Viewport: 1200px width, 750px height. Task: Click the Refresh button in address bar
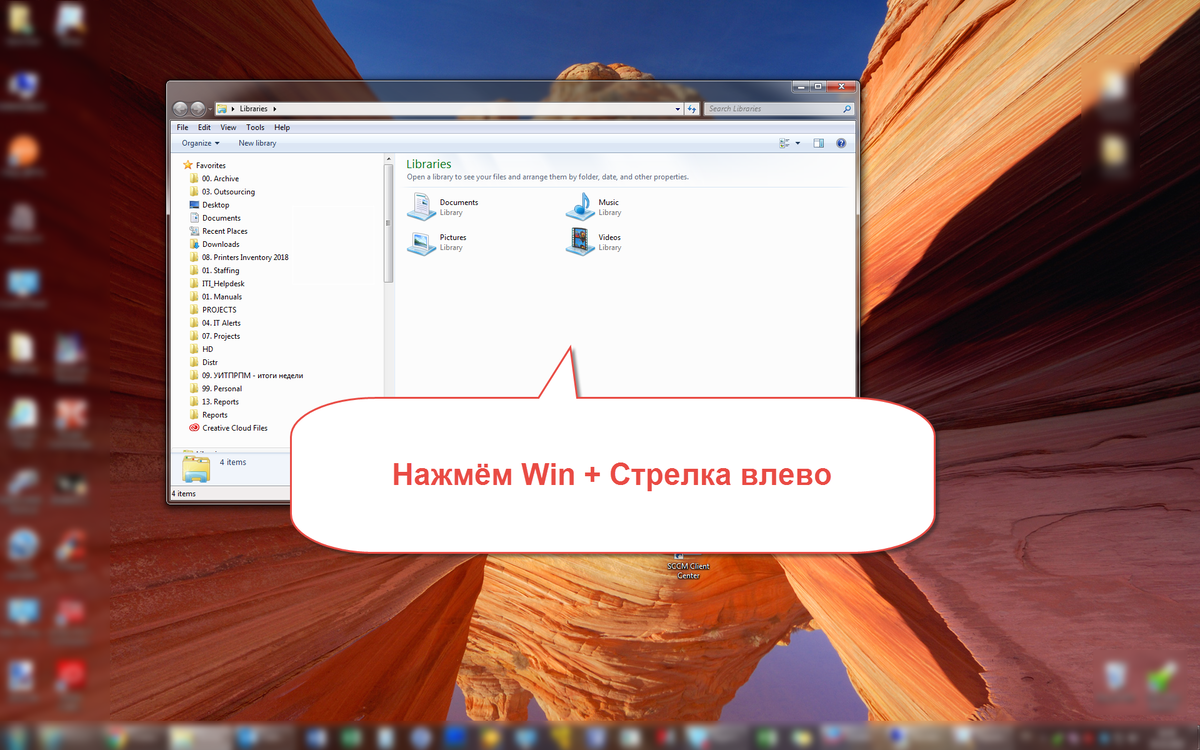click(693, 108)
